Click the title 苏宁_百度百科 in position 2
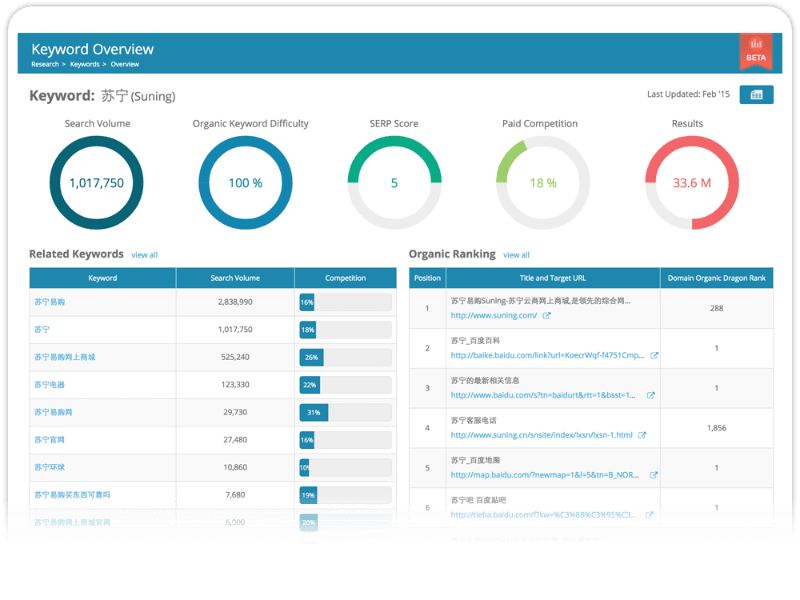Screen dimensions: 800x600 (476, 341)
